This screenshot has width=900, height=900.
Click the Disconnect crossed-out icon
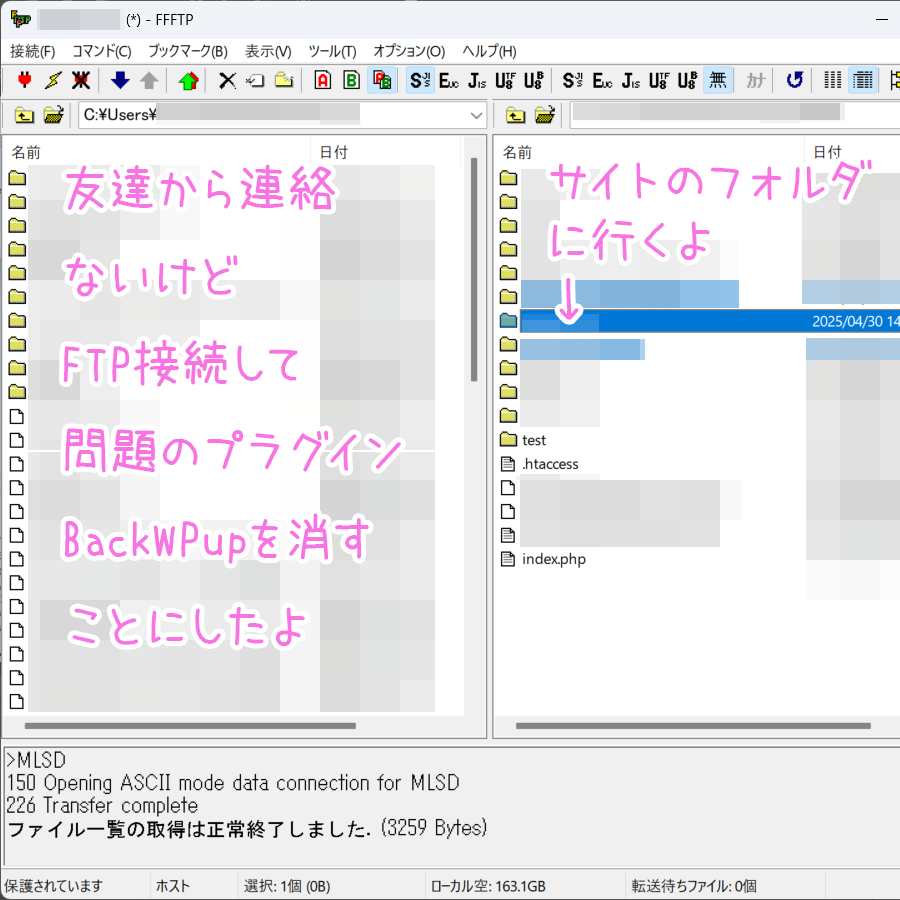pos(81,80)
